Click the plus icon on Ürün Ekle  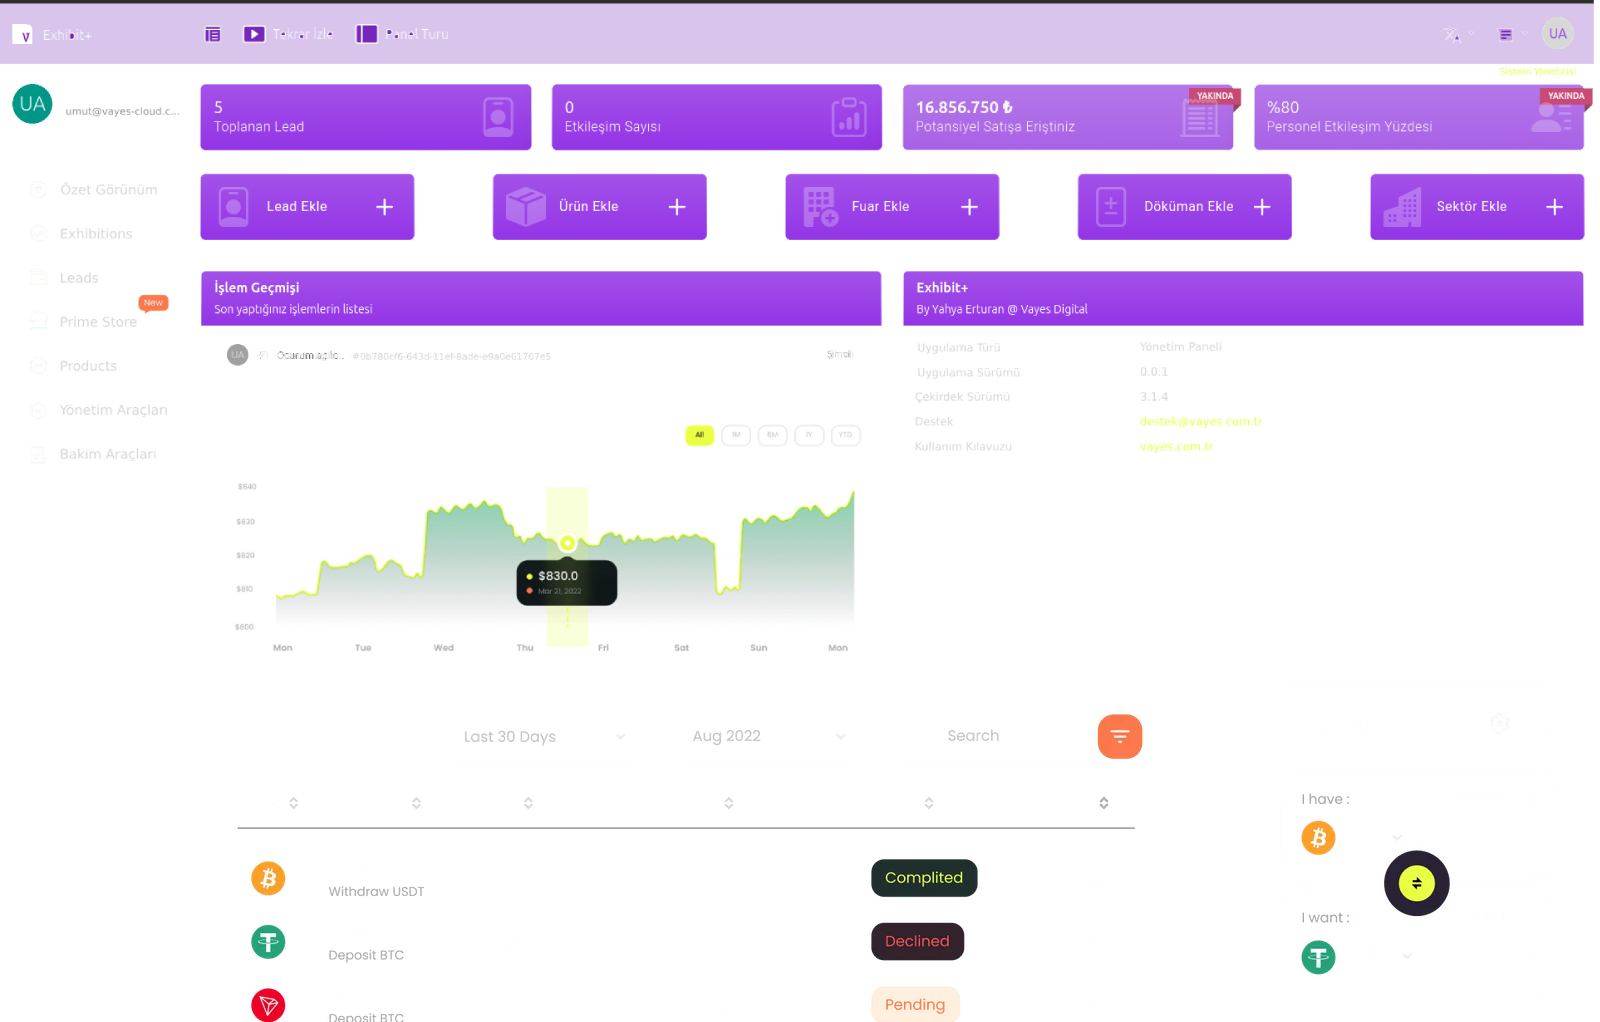point(677,207)
